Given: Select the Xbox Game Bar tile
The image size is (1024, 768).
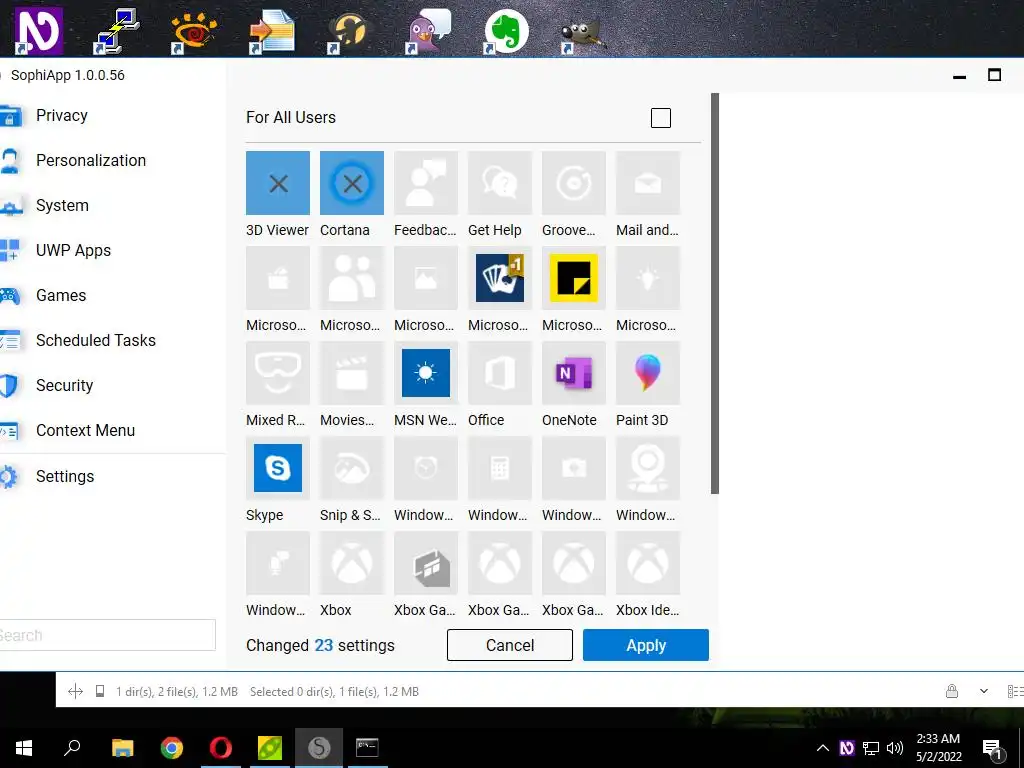Looking at the screenshot, I should (x=426, y=563).
